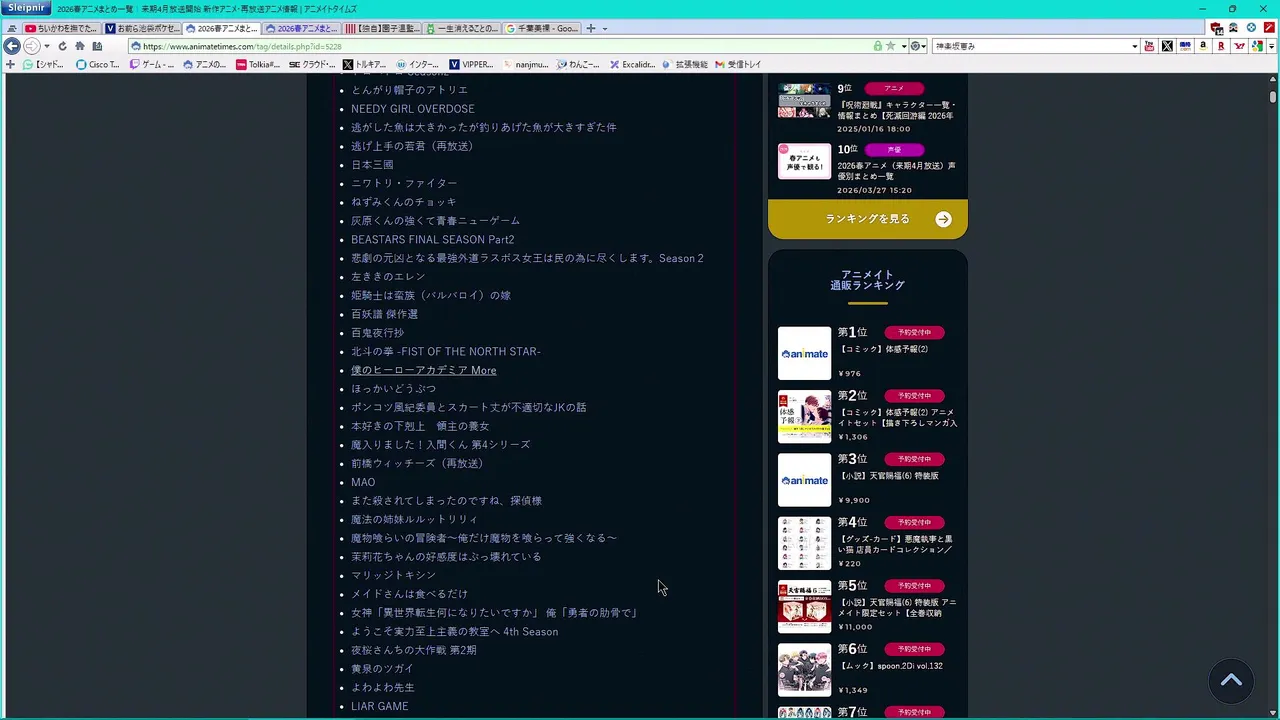1280x720 pixels.
Task: Search with the Amazon icon
Action: coord(1203,46)
